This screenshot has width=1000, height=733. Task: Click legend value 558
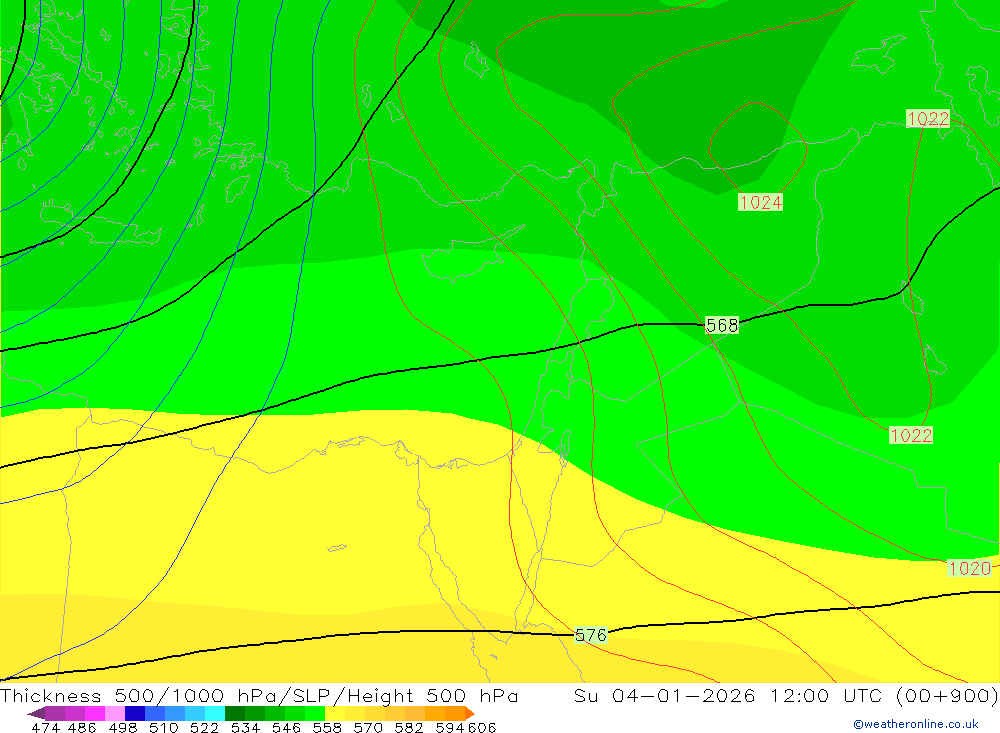tap(327, 727)
